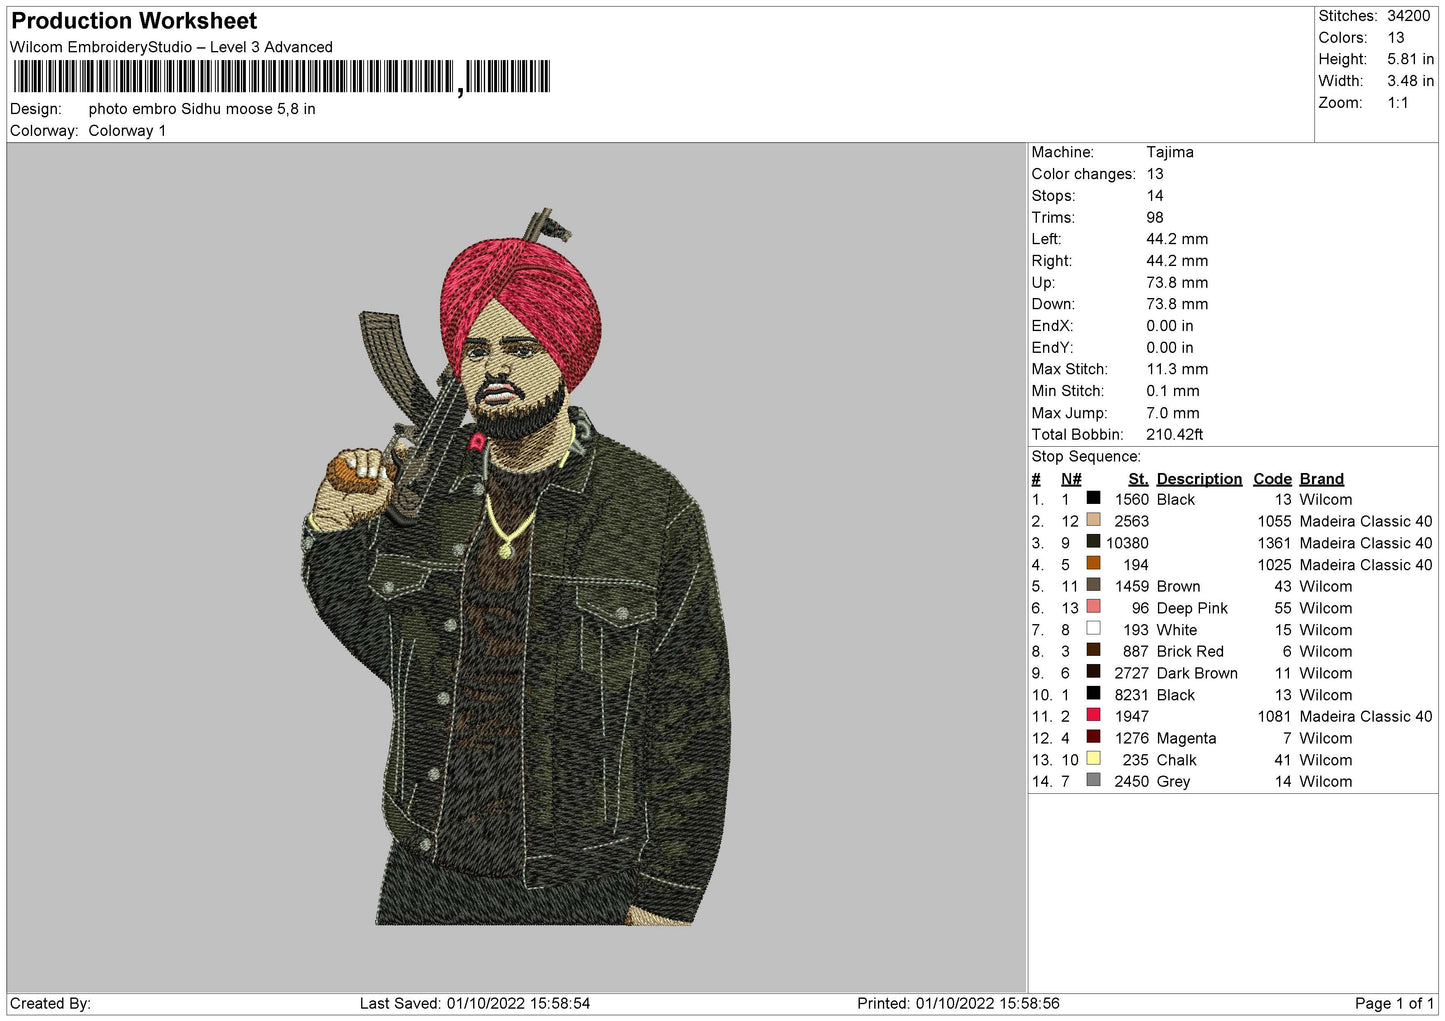Click the 'Code' column header
The width and height of the screenshot is (1445, 1021).
[x=1273, y=479]
